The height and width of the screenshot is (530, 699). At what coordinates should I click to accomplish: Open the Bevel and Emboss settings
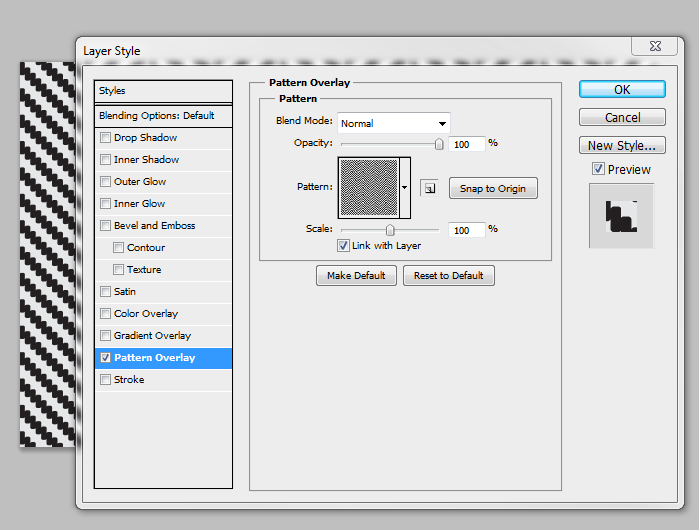(154, 226)
